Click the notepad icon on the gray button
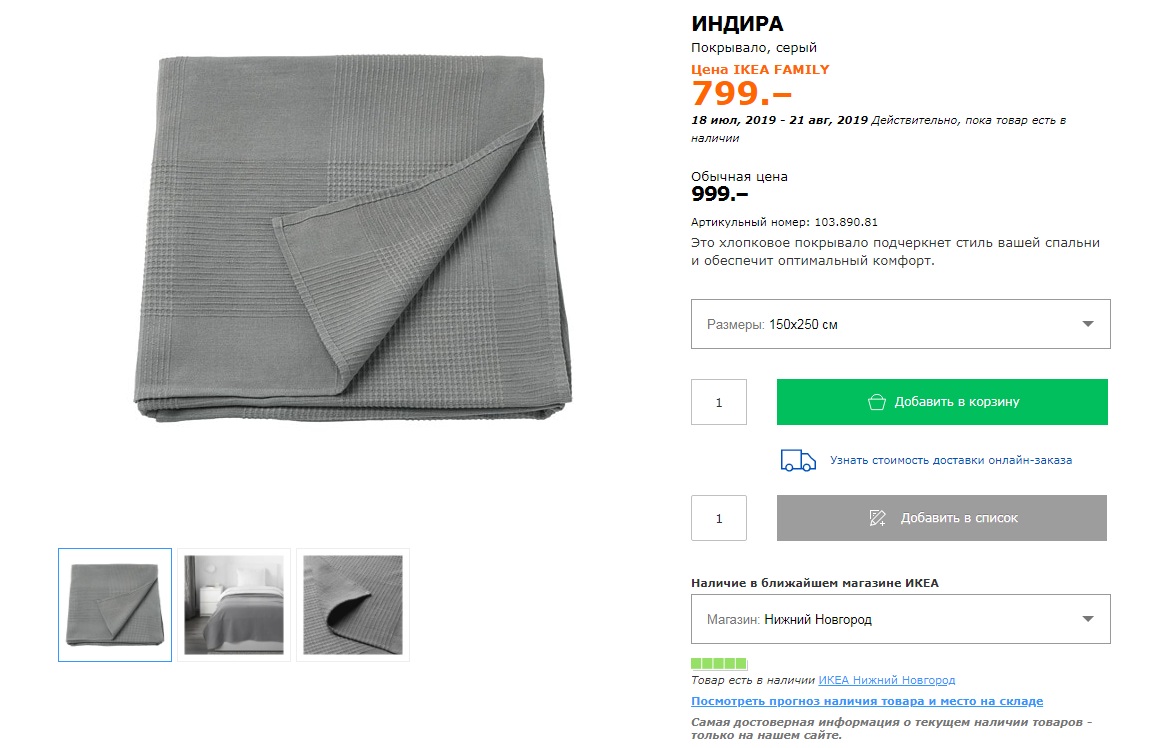This screenshot has height=748, width=1157. point(877,518)
